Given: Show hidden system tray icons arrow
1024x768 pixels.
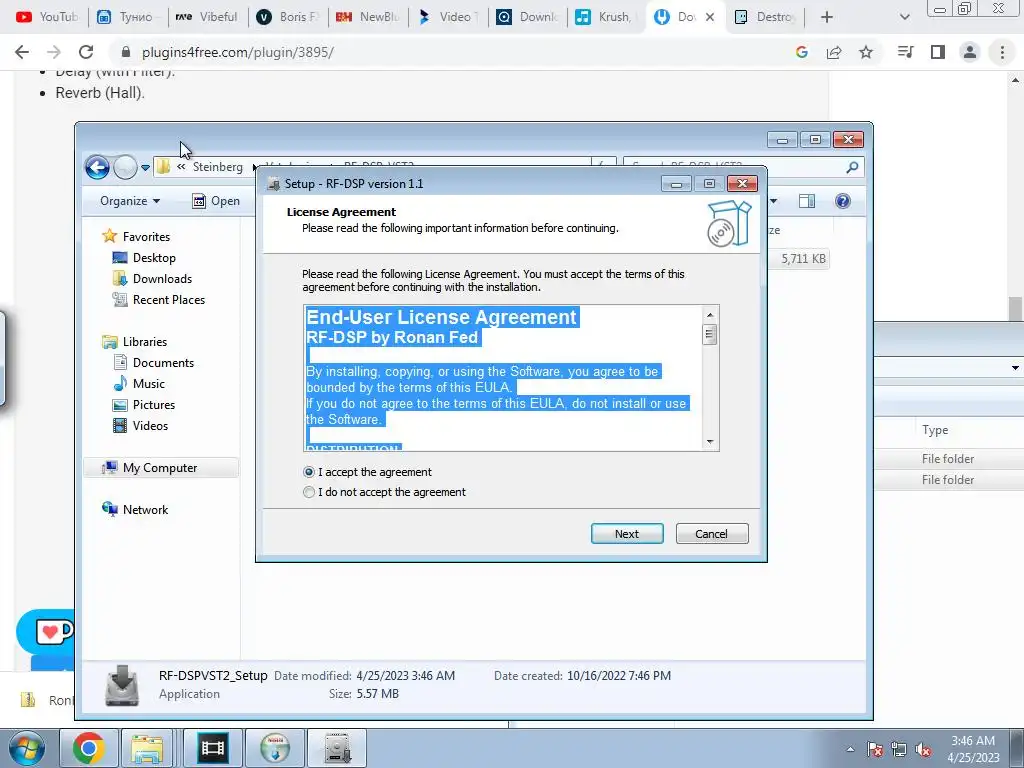Looking at the screenshot, I should pos(850,749).
